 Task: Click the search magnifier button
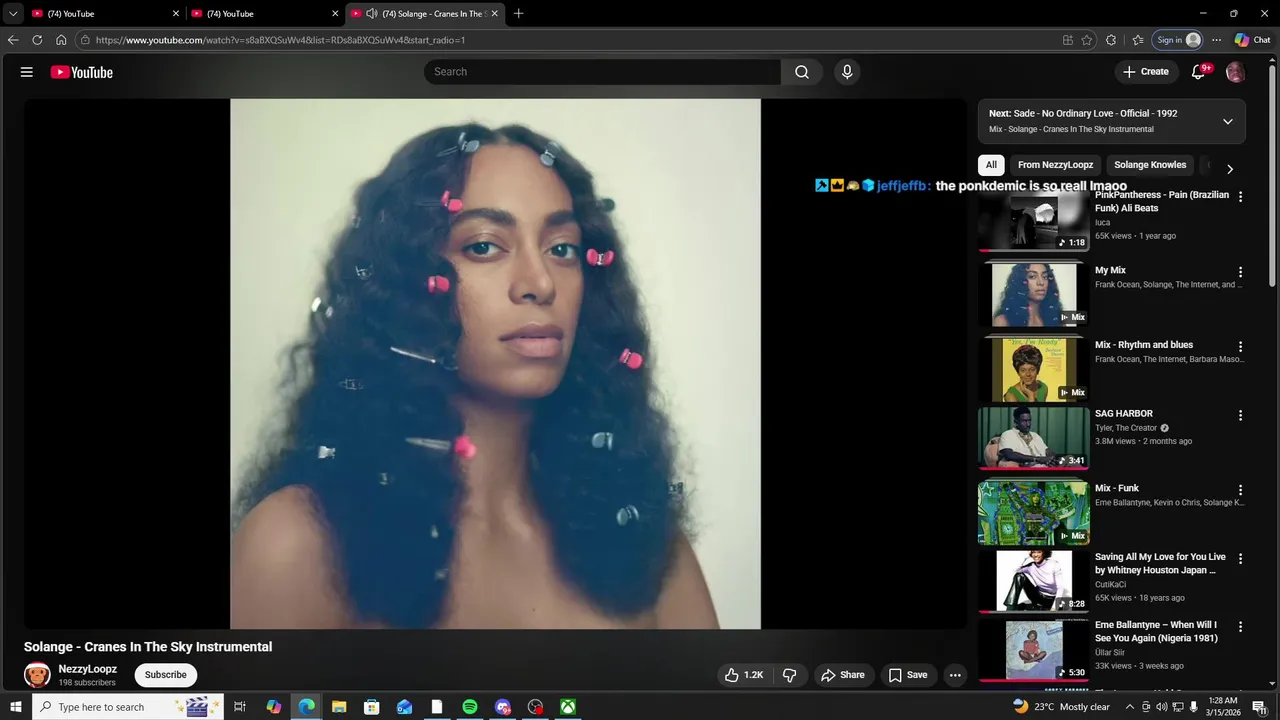(x=802, y=72)
